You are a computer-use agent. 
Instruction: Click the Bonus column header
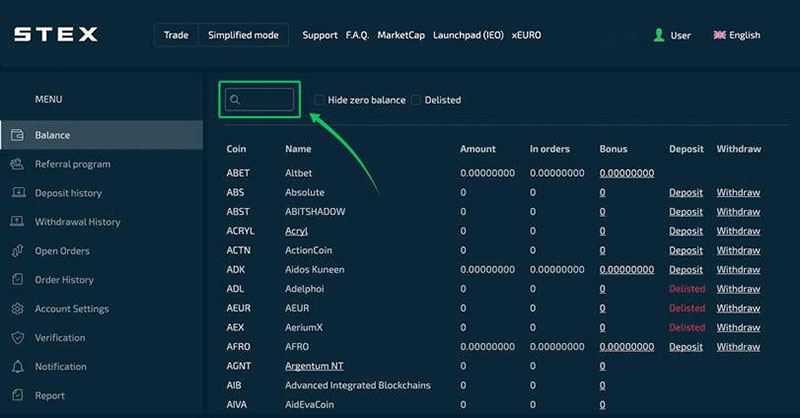(x=613, y=149)
